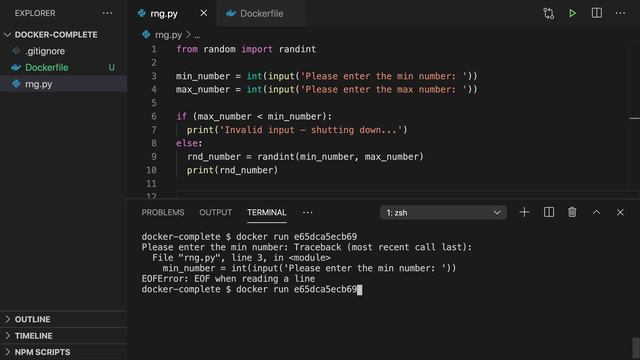Click the rng.py editor tab
The image size is (640, 360).
point(164,13)
